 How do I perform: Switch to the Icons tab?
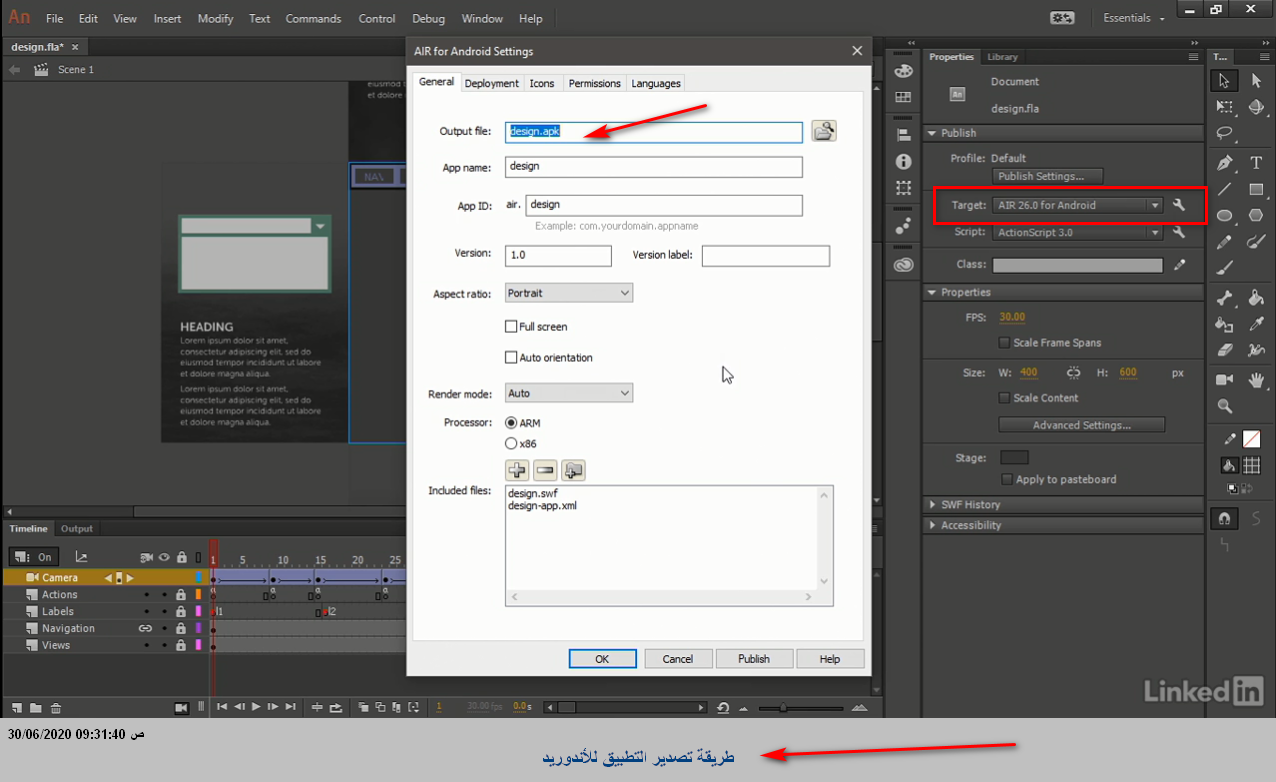point(542,83)
